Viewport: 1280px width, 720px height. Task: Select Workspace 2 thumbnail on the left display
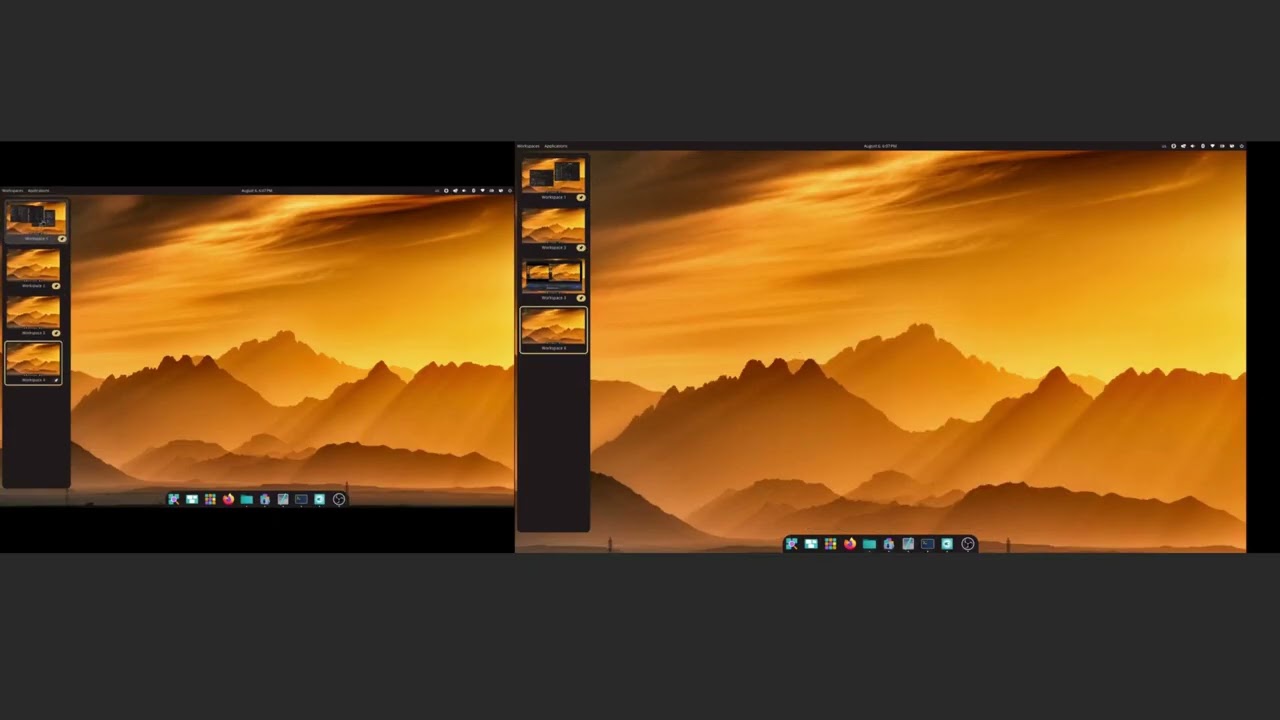pyautogui.click(x=33, y=266)
